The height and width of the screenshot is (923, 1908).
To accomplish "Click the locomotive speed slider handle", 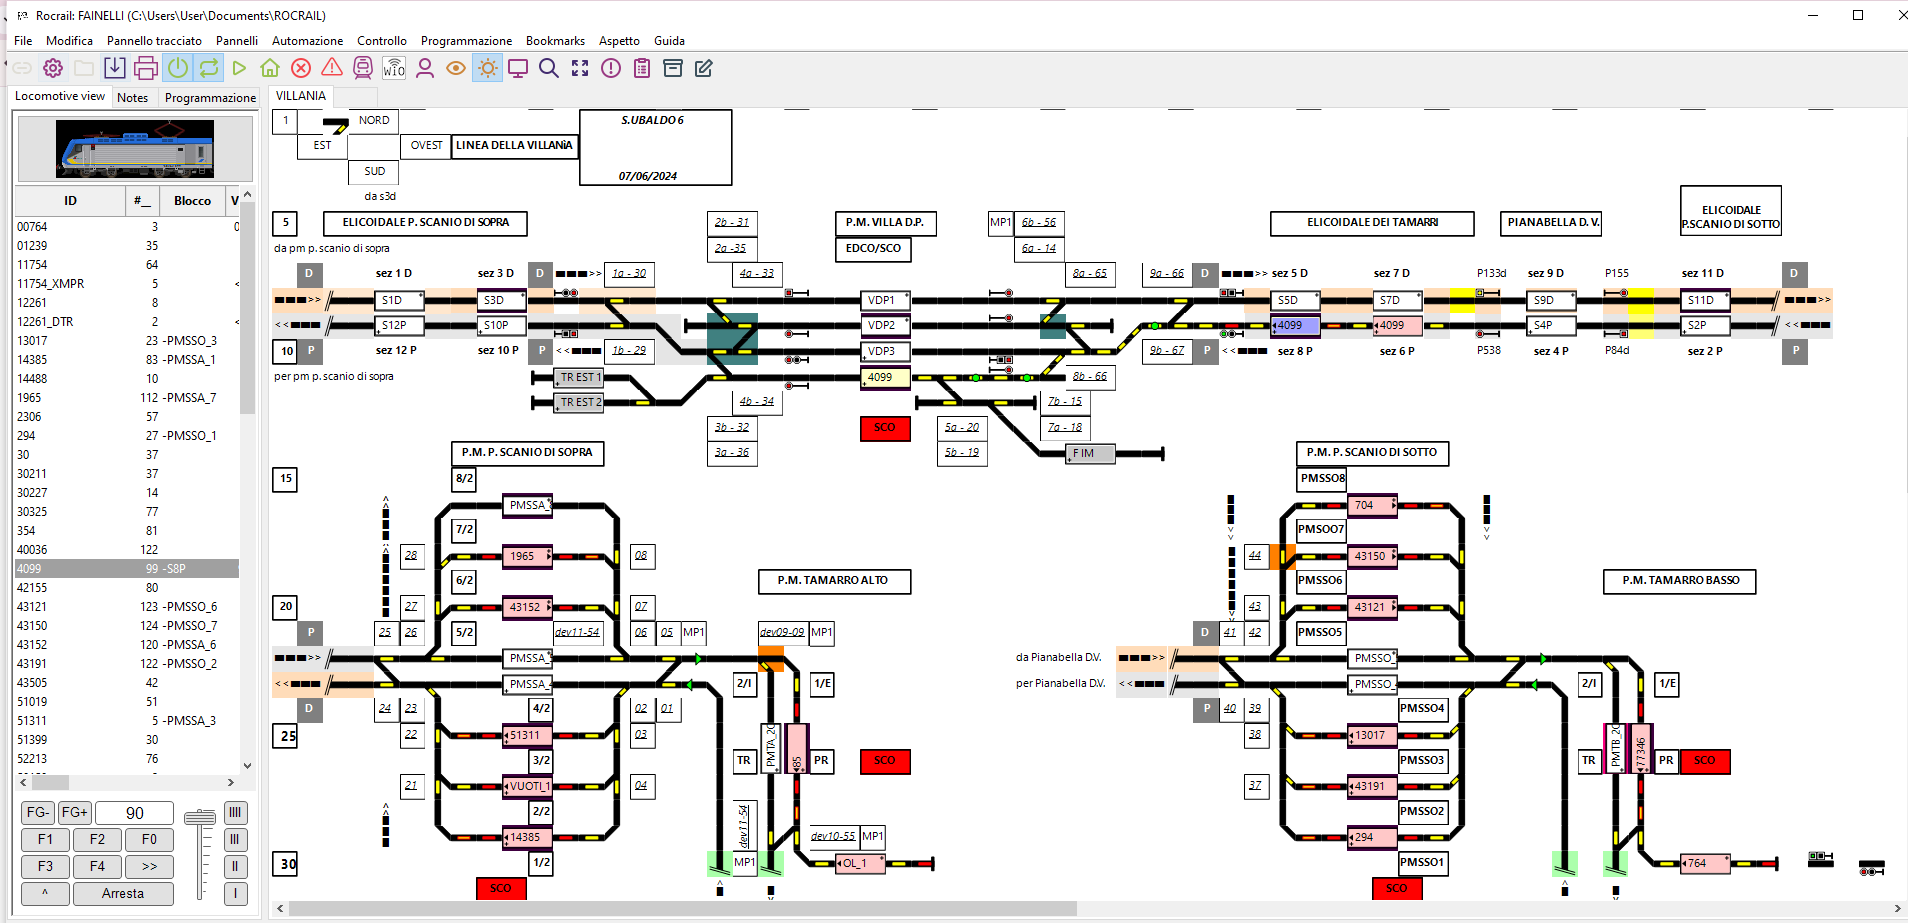I will click(200, 818).
